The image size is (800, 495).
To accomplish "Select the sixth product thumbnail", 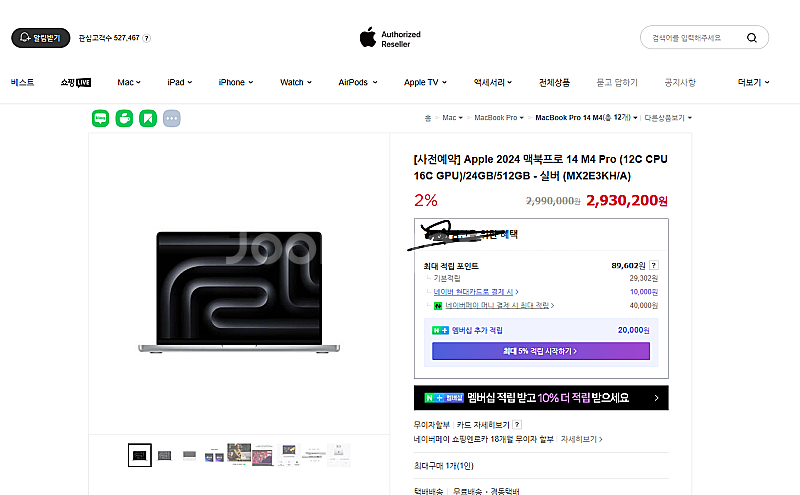I will point(263,455).
